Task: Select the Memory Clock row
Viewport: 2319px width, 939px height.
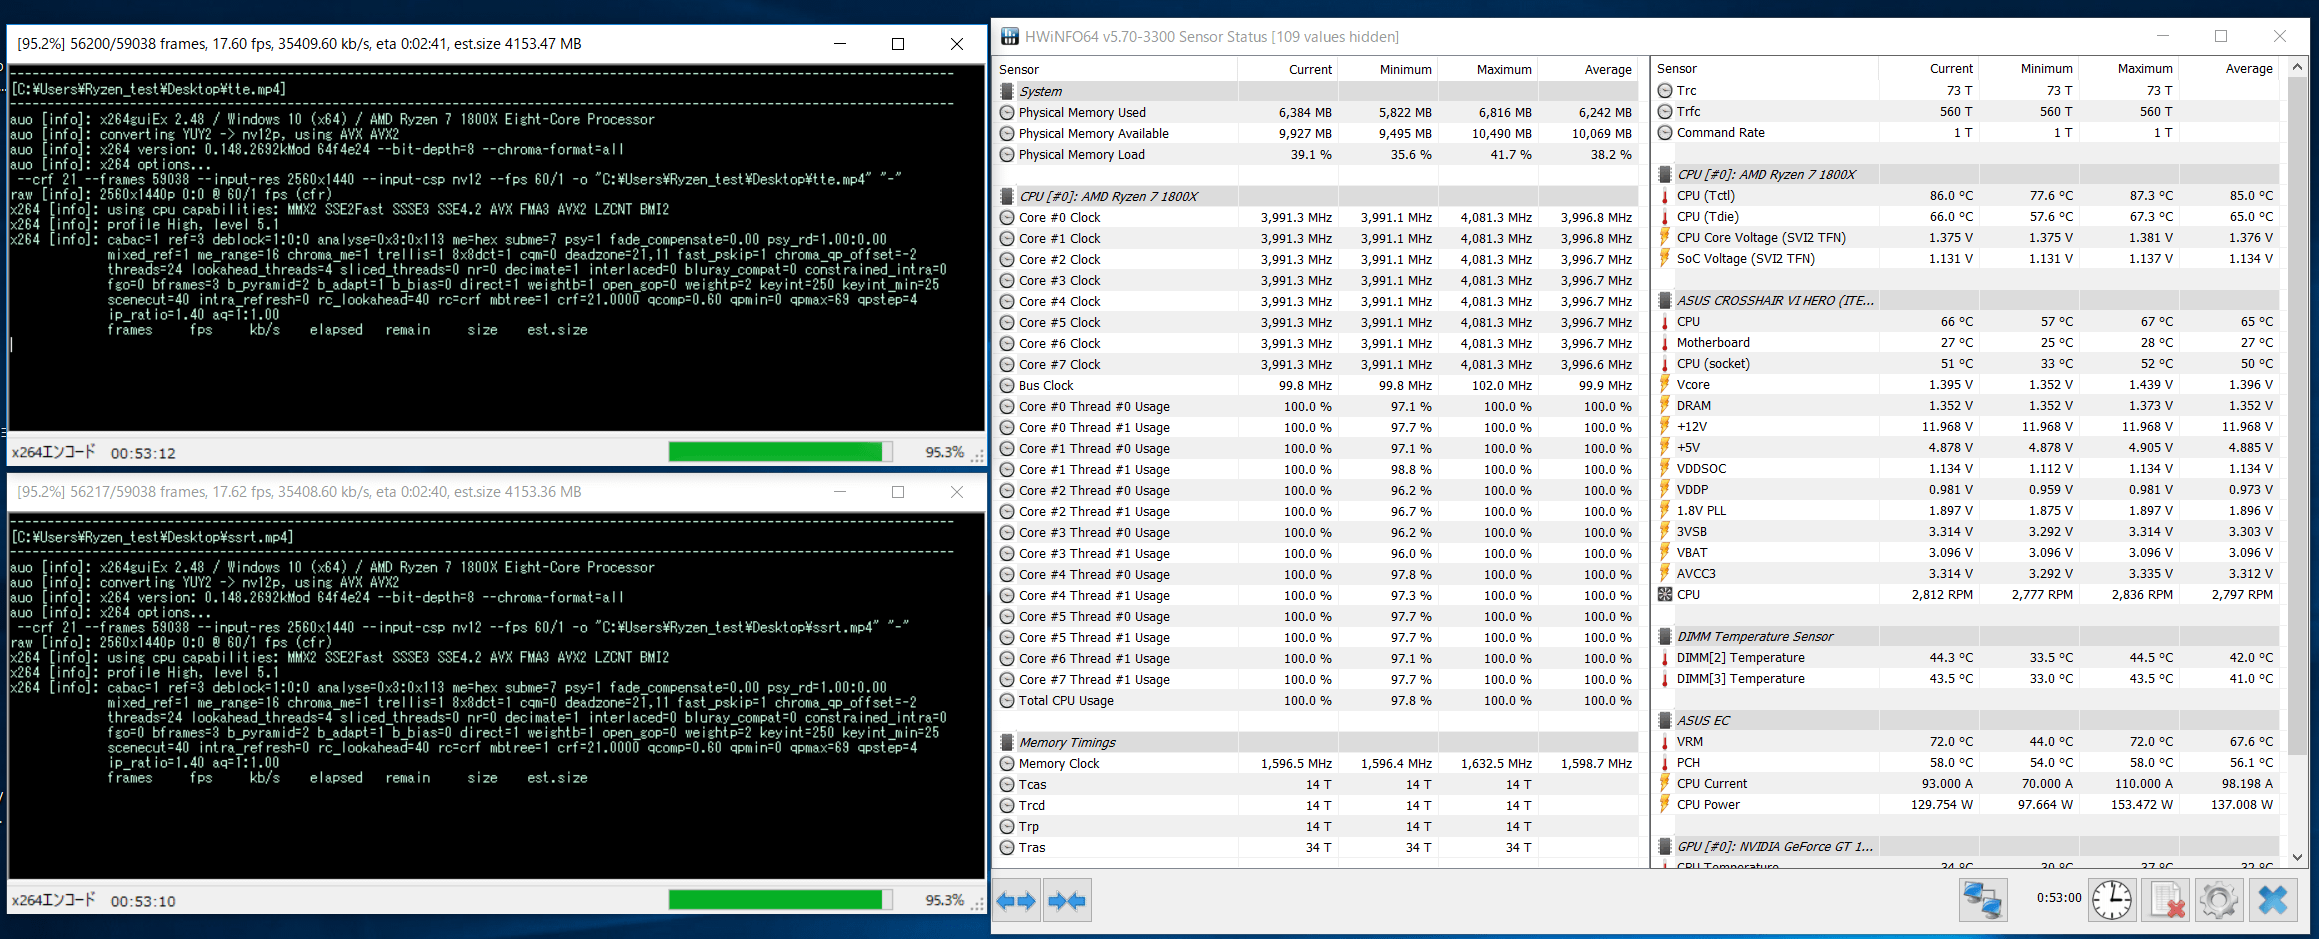Action: click(x=1317, y=763)
